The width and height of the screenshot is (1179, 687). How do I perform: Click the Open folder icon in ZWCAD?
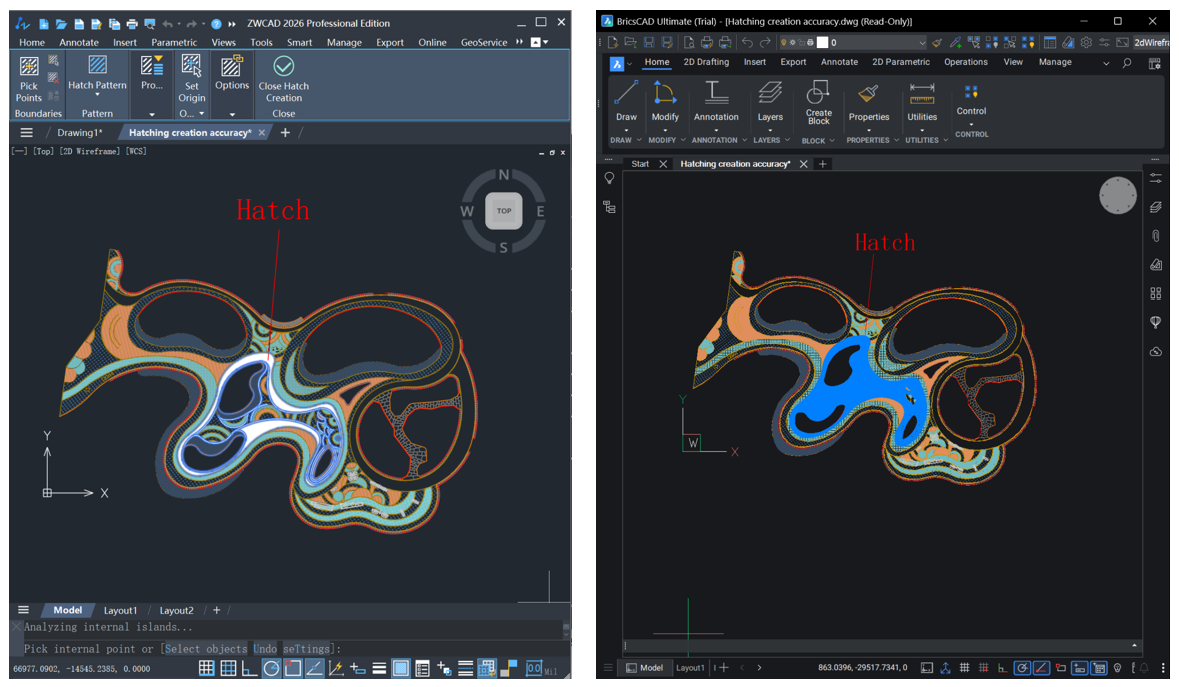tap(61, 24)
